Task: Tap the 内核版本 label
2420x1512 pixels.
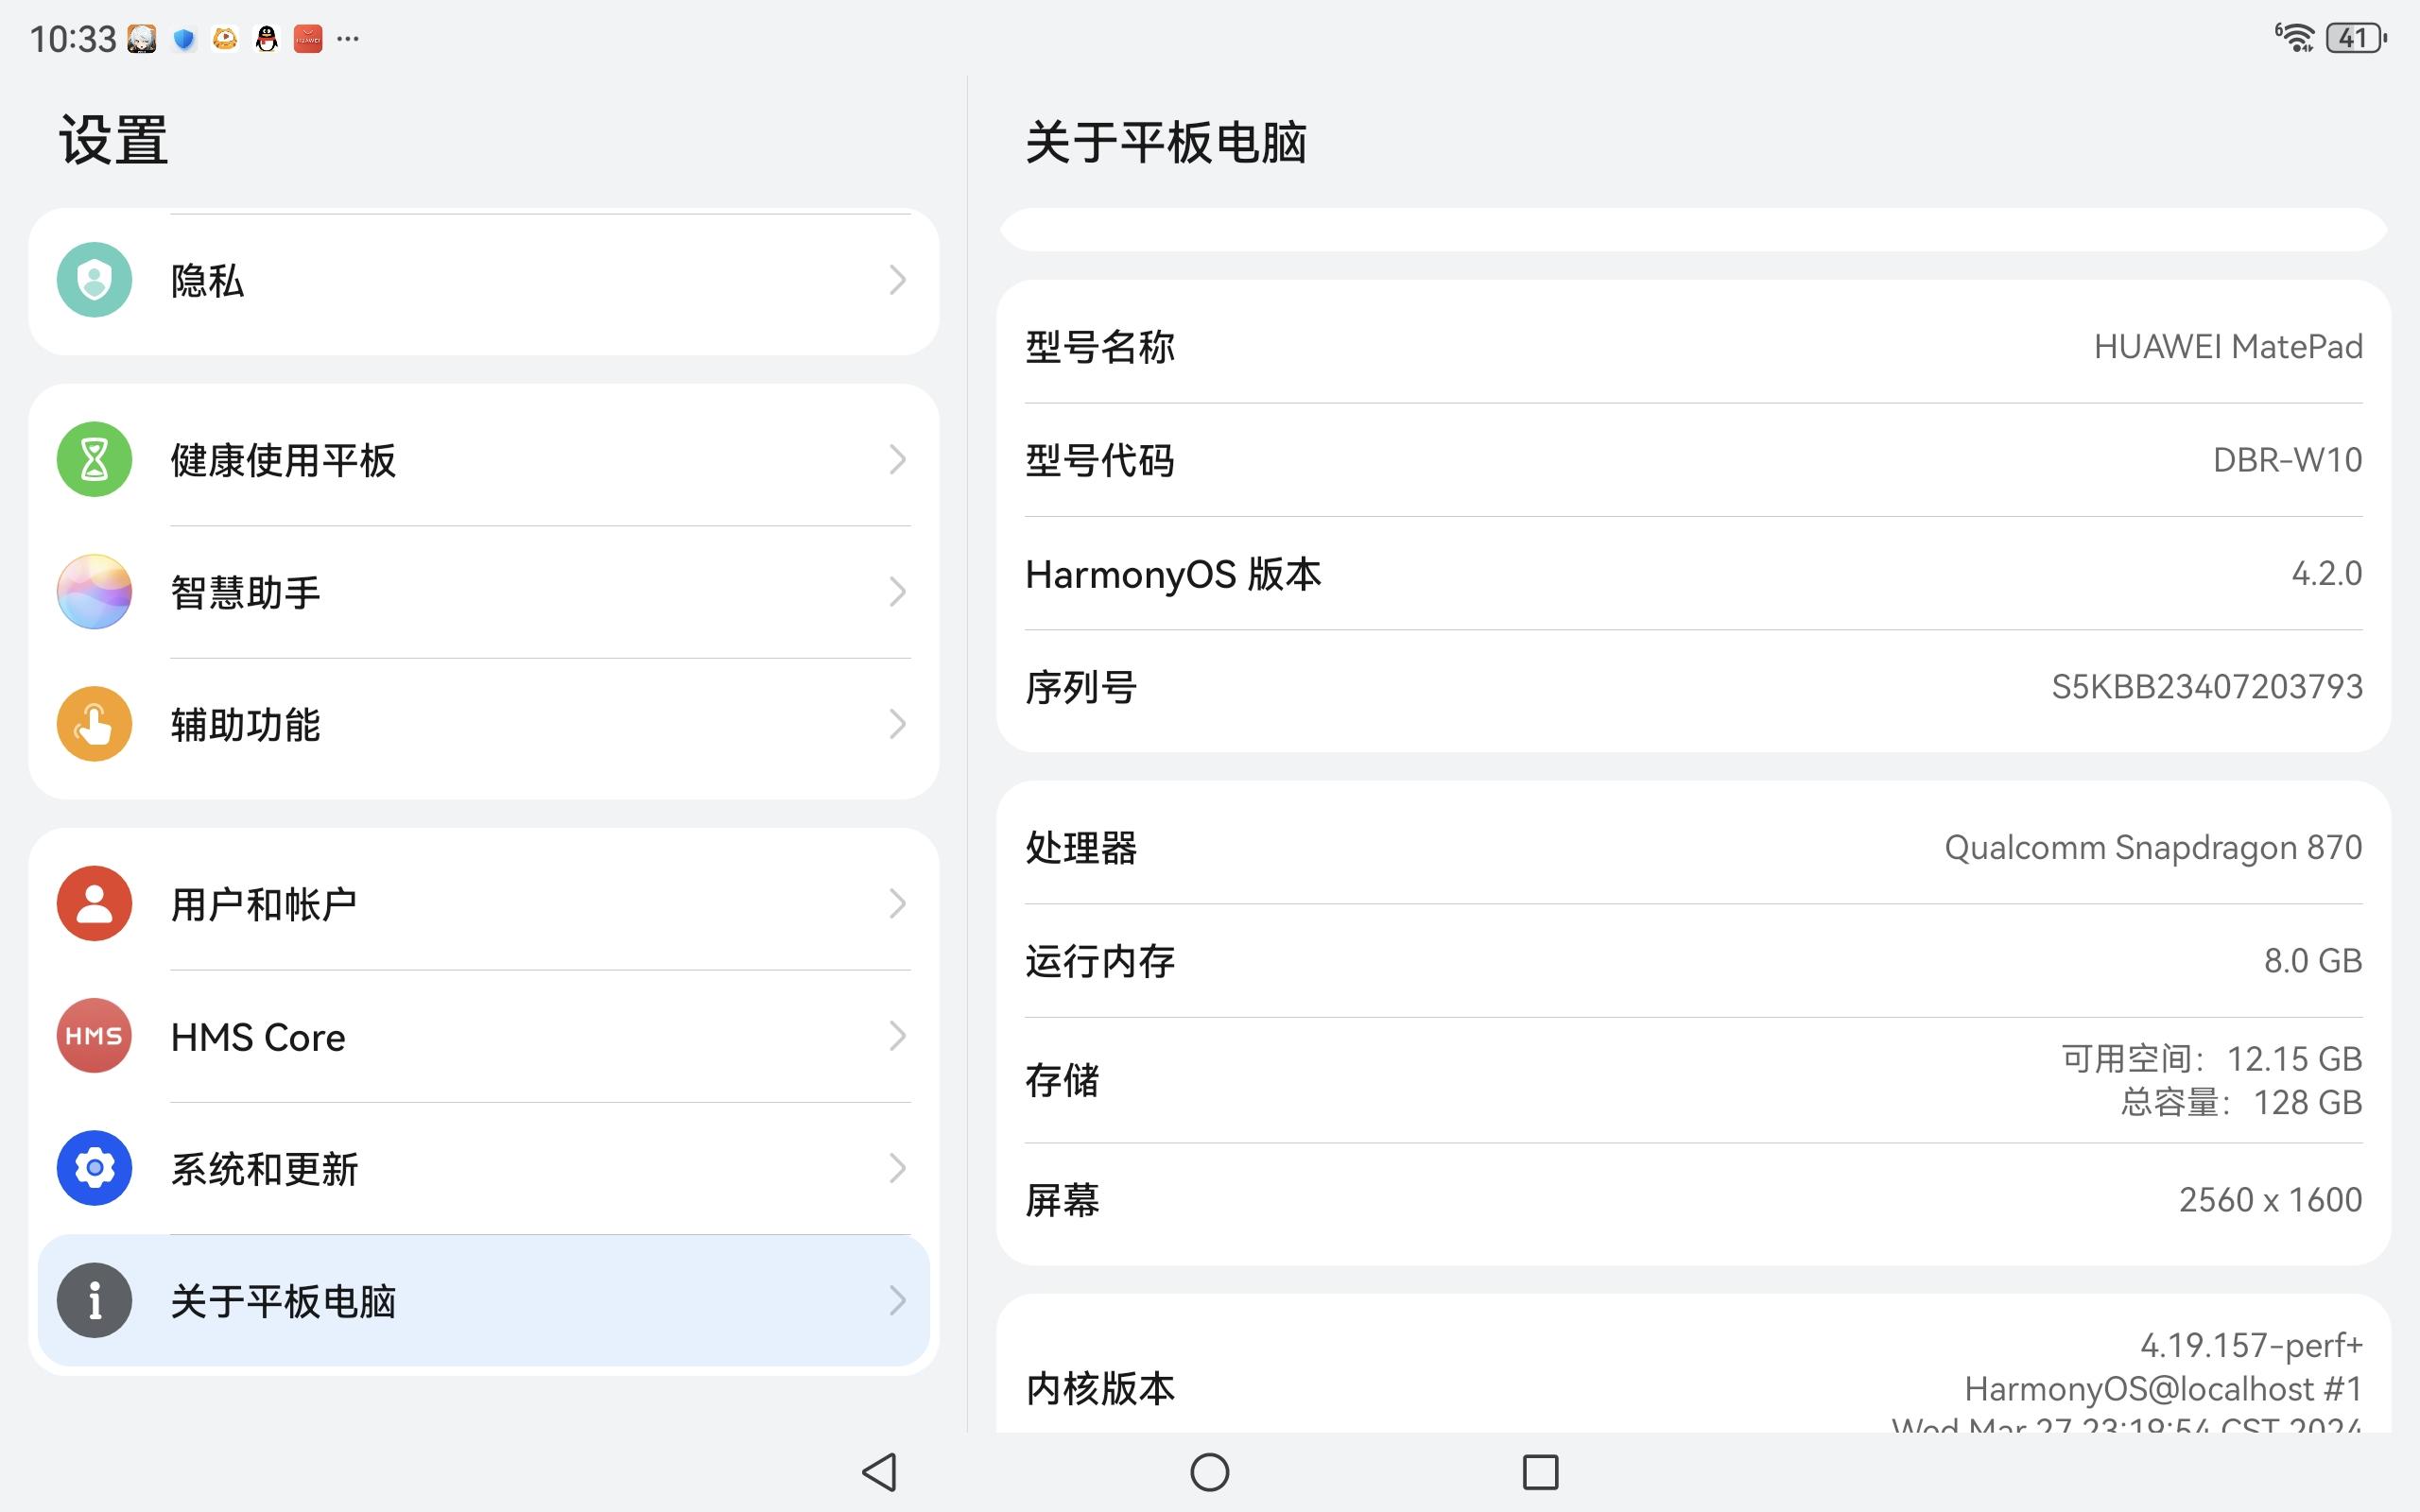Action: tap(1100, 1389)
